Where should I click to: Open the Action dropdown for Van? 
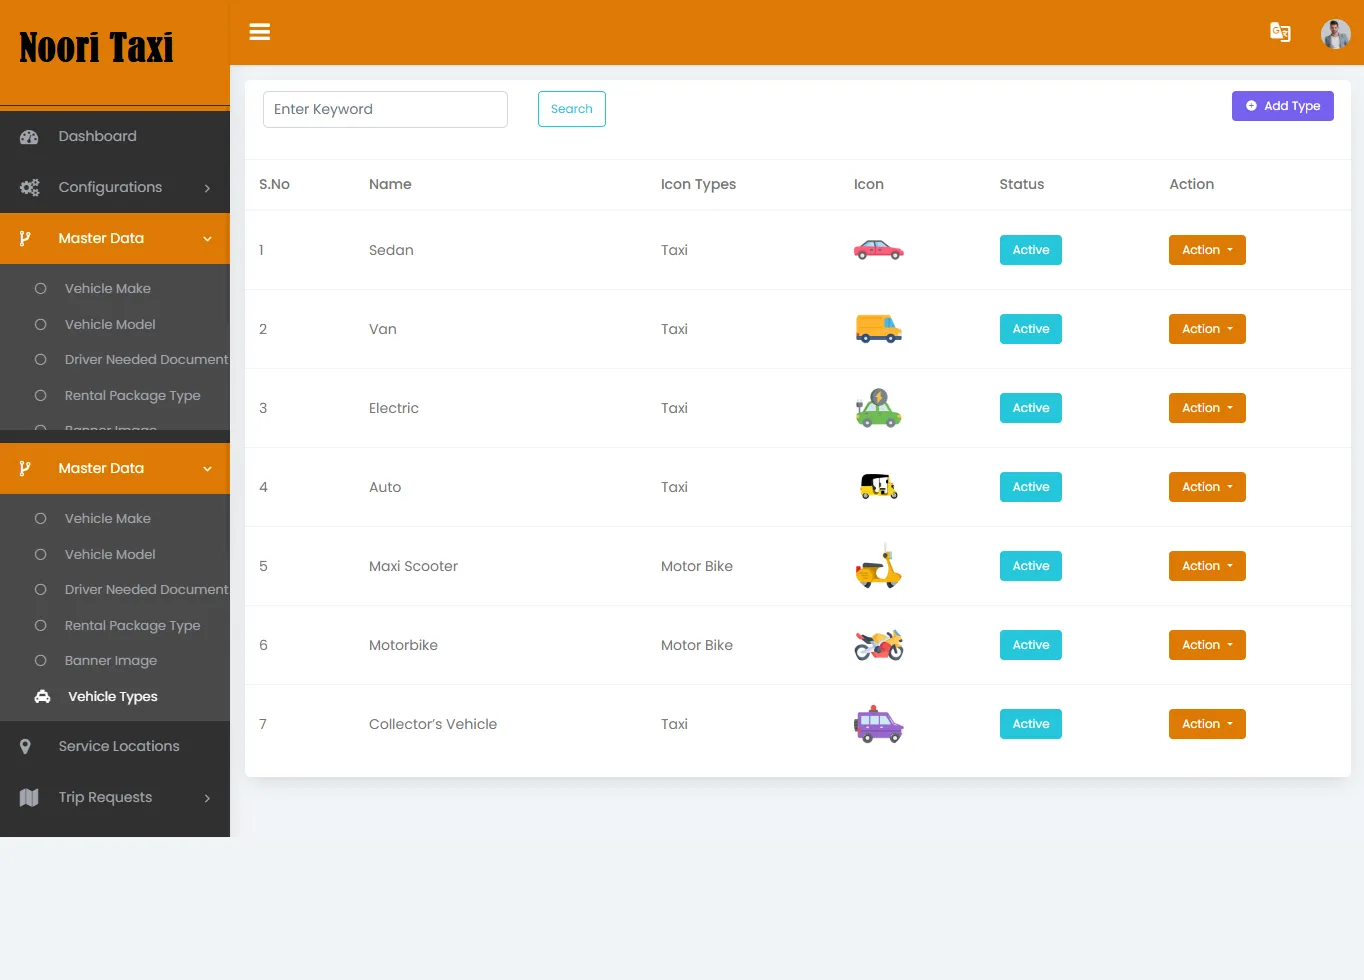tap(1207, 329)
